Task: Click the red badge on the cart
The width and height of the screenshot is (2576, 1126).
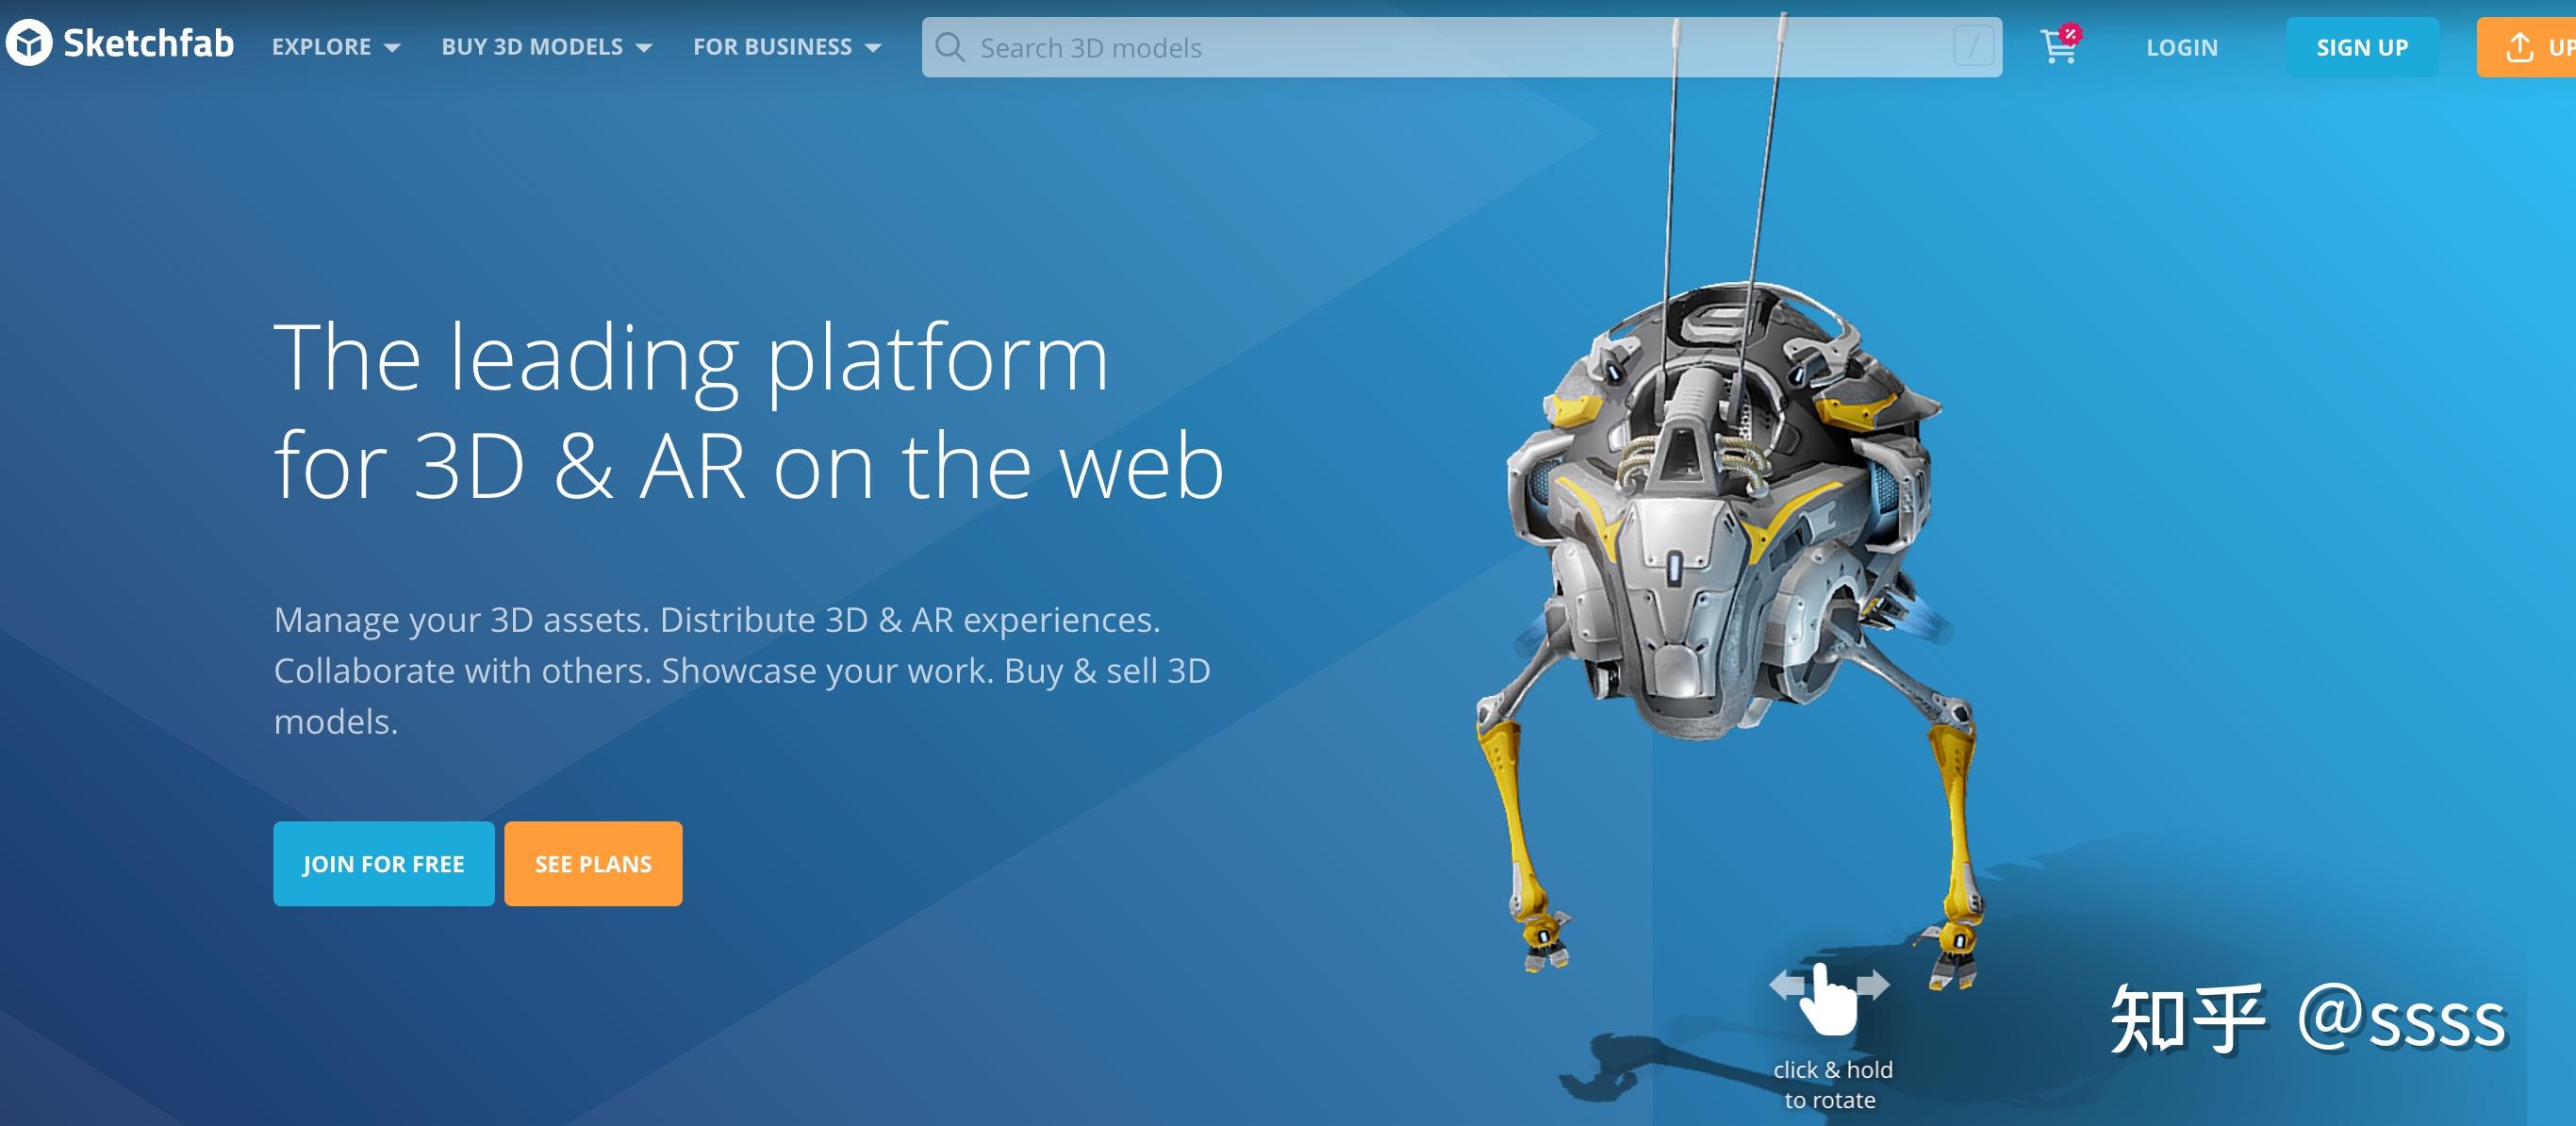Action: click(2070, 33)
